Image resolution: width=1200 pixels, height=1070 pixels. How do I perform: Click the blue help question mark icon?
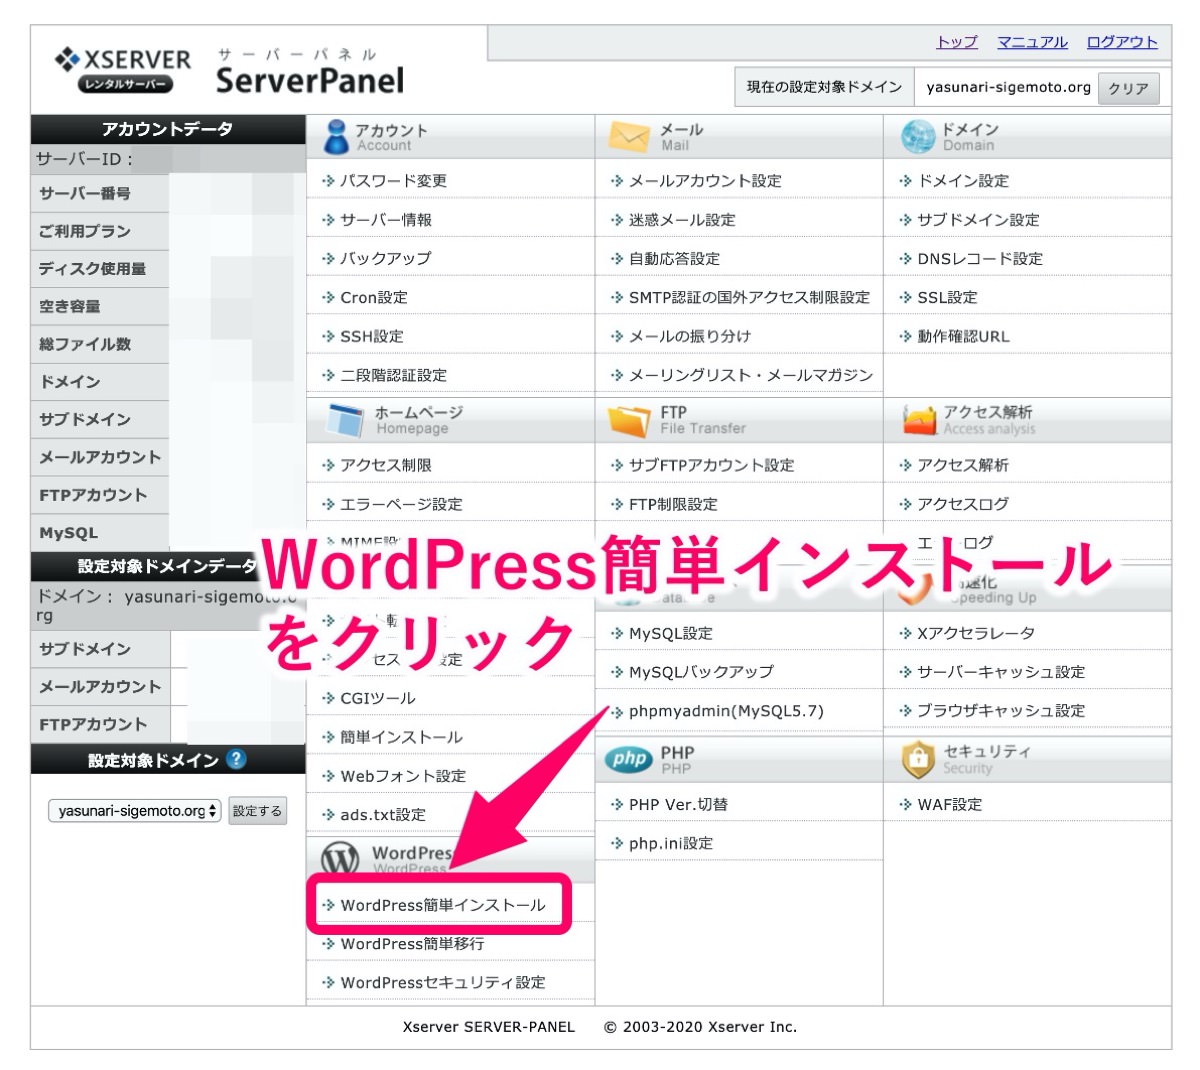(236, 759)
